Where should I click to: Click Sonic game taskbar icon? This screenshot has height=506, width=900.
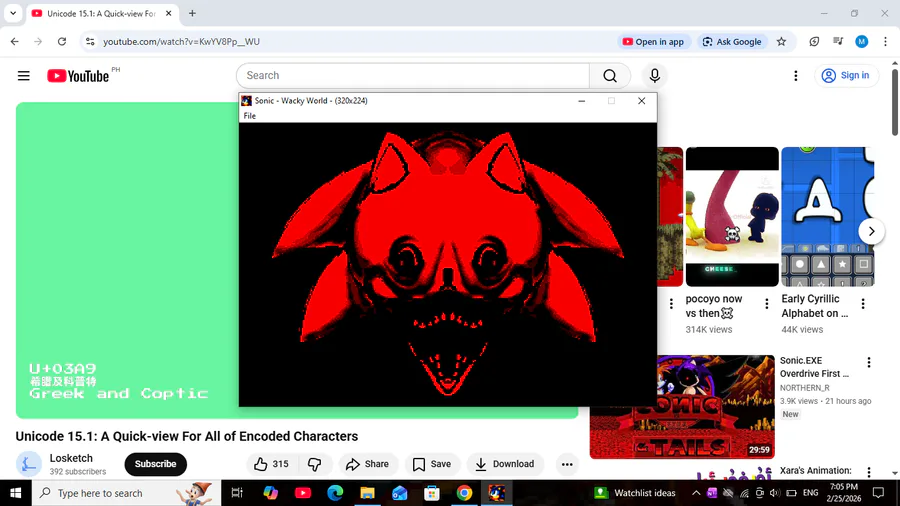tap(496, 493)
